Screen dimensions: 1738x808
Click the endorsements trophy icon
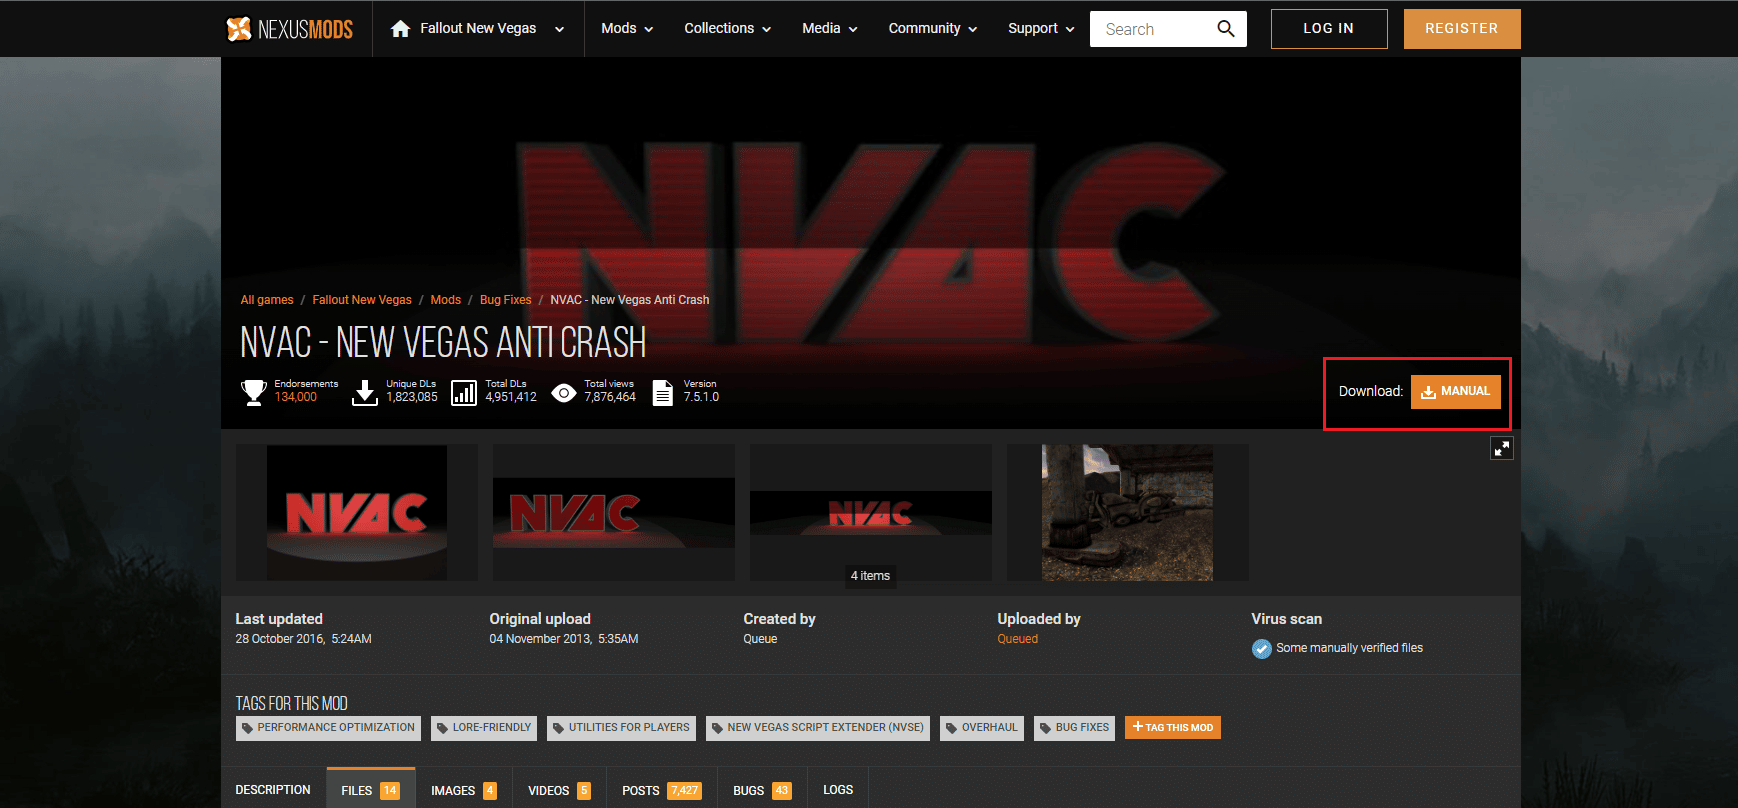254,392
